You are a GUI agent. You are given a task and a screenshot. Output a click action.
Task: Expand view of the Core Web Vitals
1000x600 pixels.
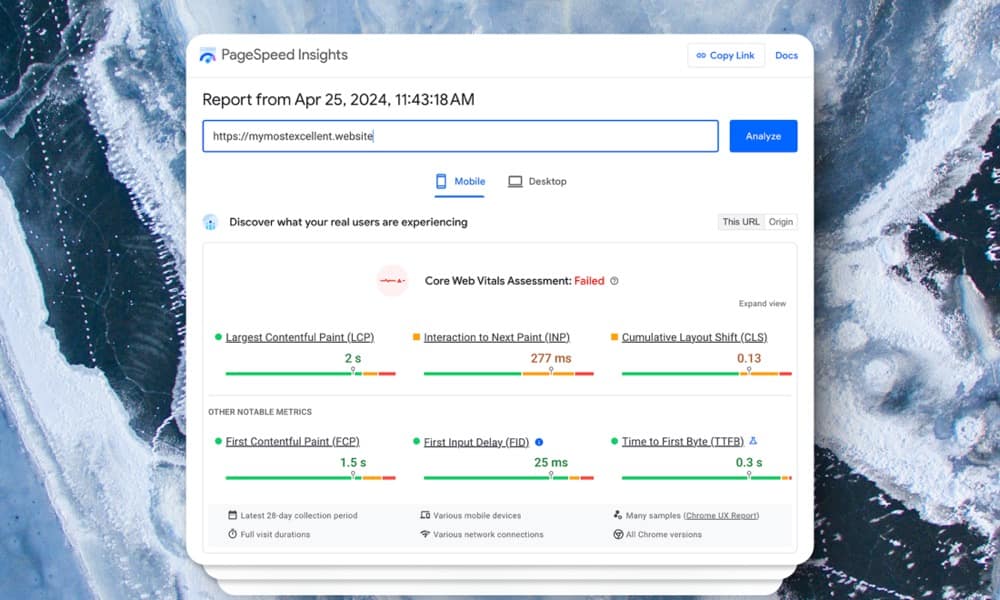(762, 304)
